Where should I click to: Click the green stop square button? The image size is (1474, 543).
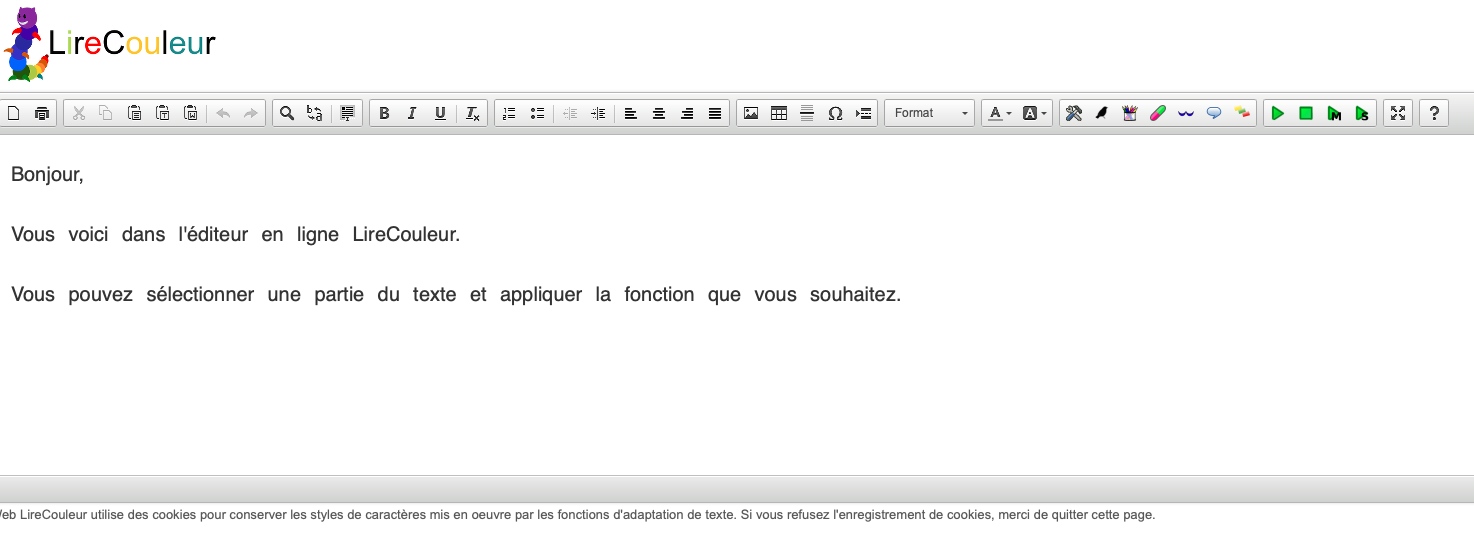tap(1305, 114)
